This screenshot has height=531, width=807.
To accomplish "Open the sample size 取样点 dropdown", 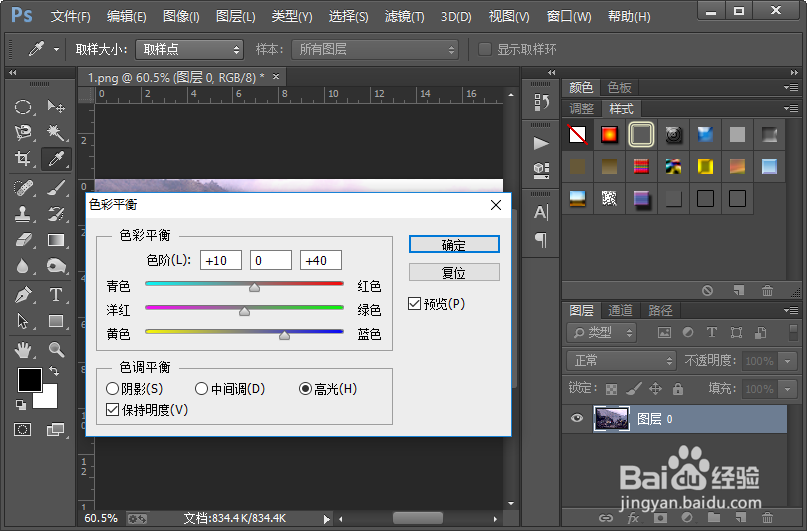I will click(189, 49).
